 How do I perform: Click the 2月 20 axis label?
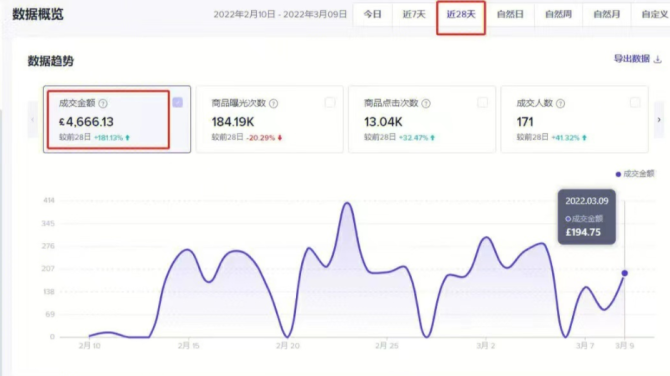pos(288,345)
